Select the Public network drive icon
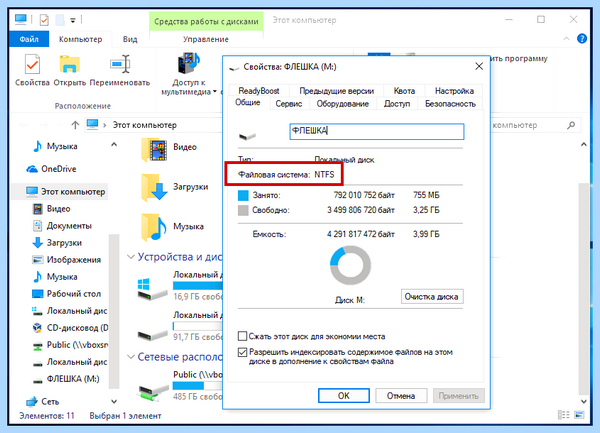This screenshot has height=433, width=600. click(152, 392)
